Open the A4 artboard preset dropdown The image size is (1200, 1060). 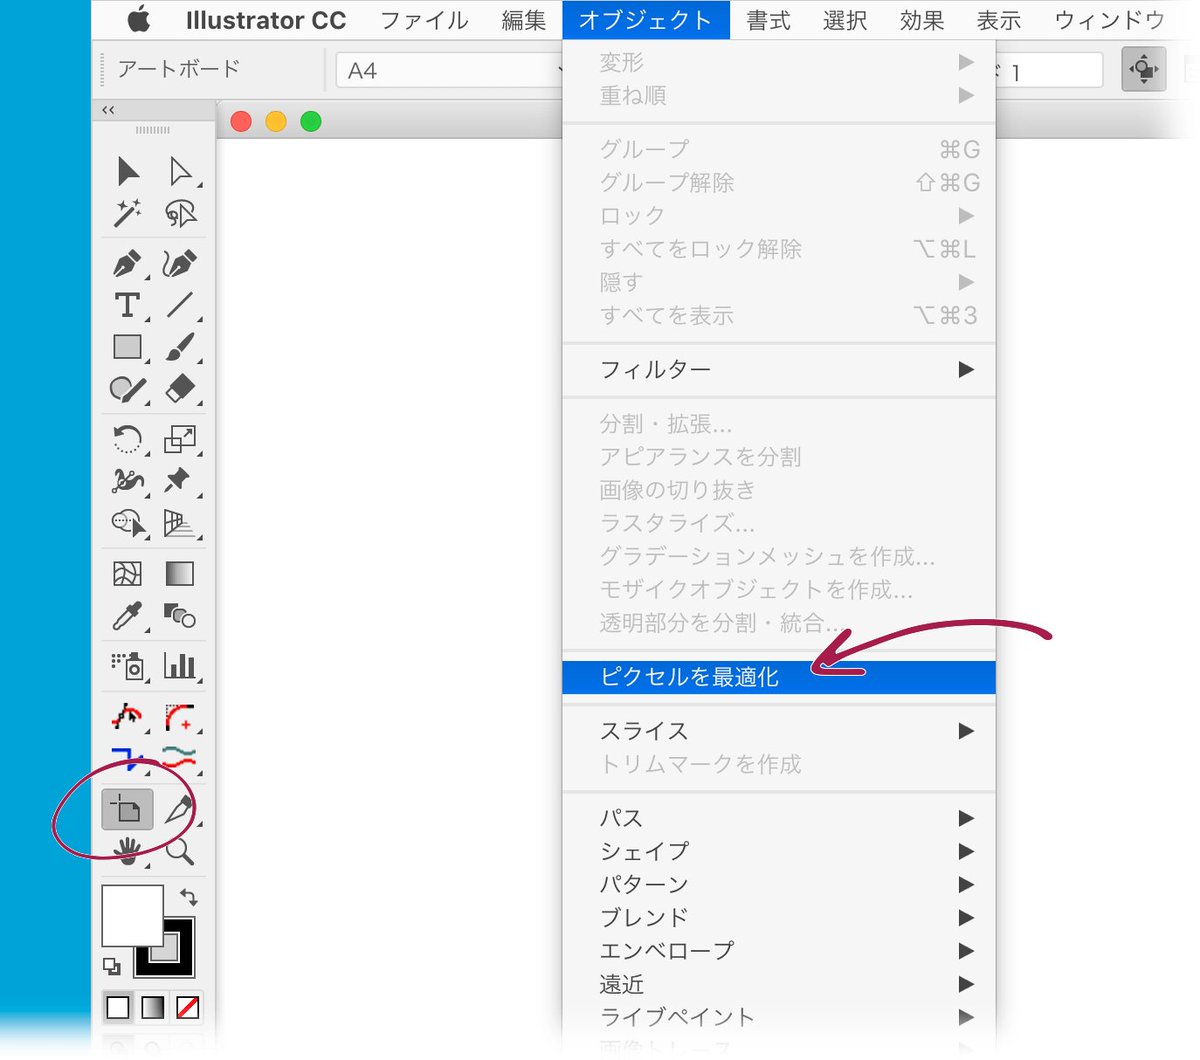tap(449, 71)
